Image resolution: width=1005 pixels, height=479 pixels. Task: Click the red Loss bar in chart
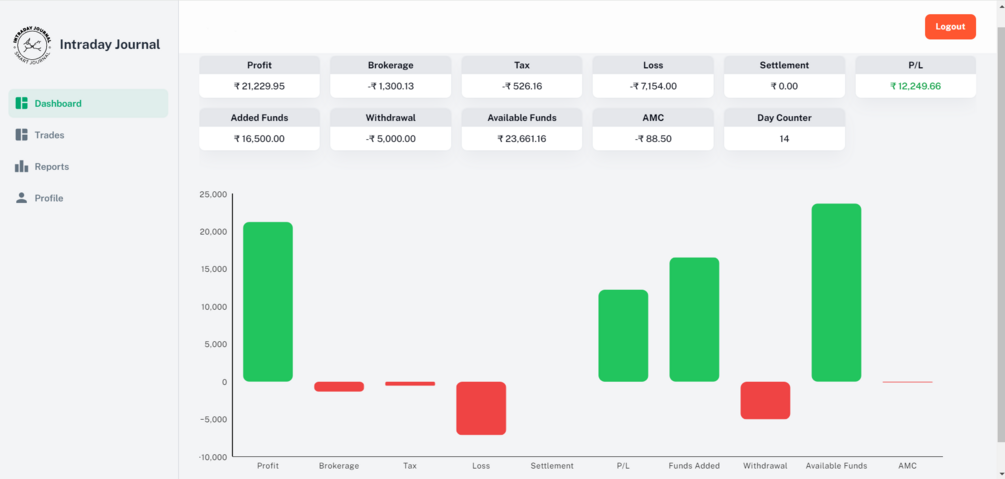pos(481,408)
